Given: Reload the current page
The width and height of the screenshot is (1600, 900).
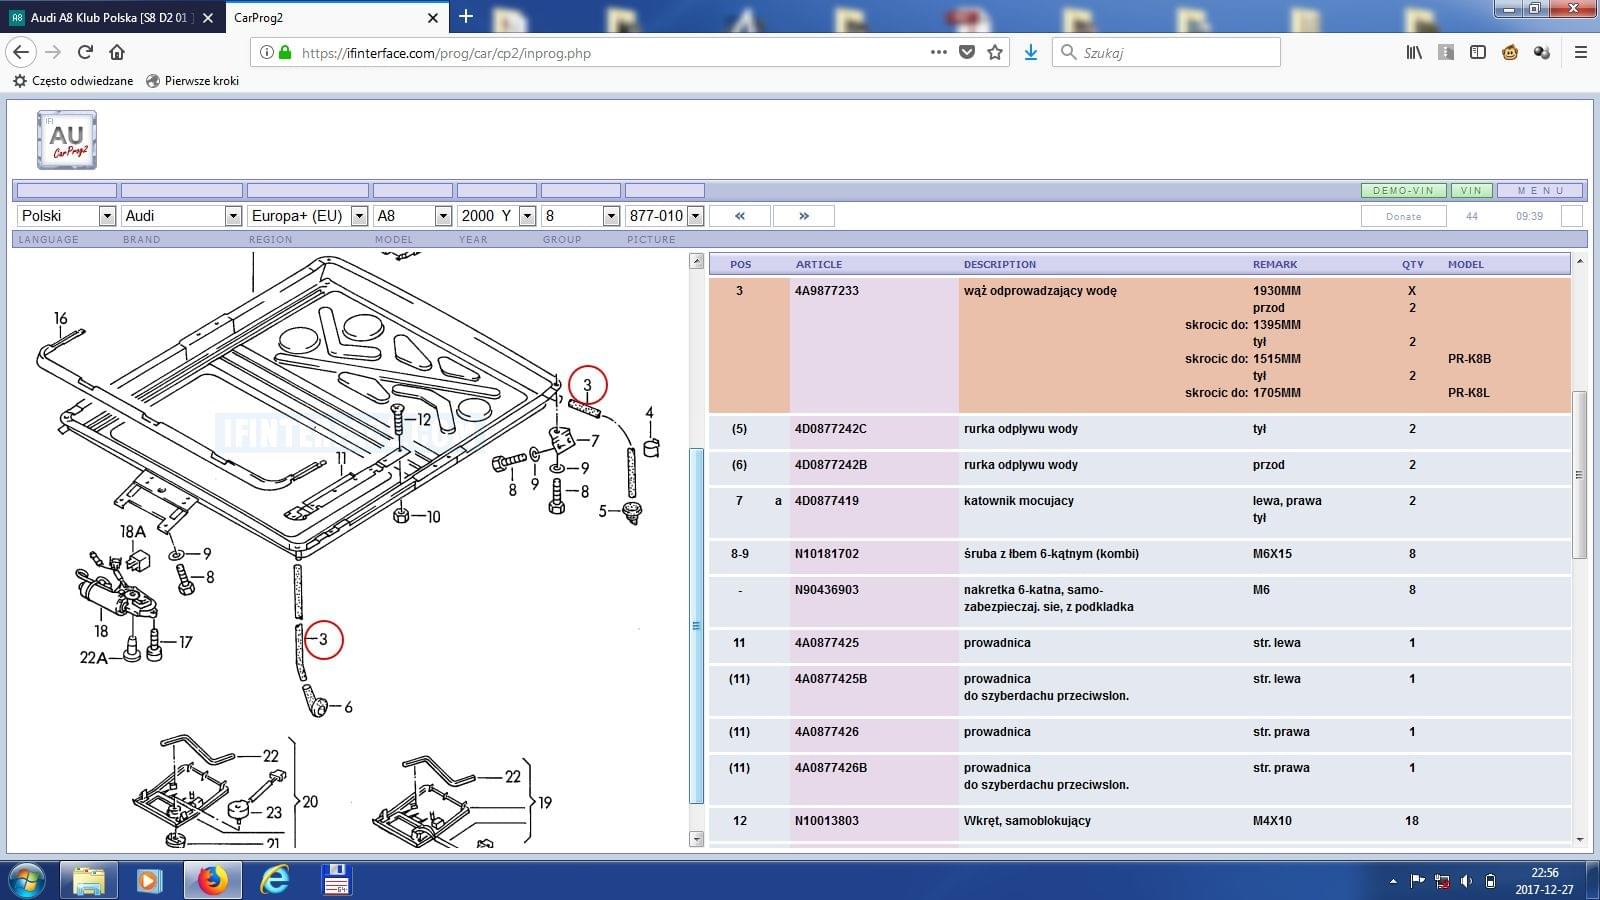Looking at the screenshot, I should (x=85, y=52).
